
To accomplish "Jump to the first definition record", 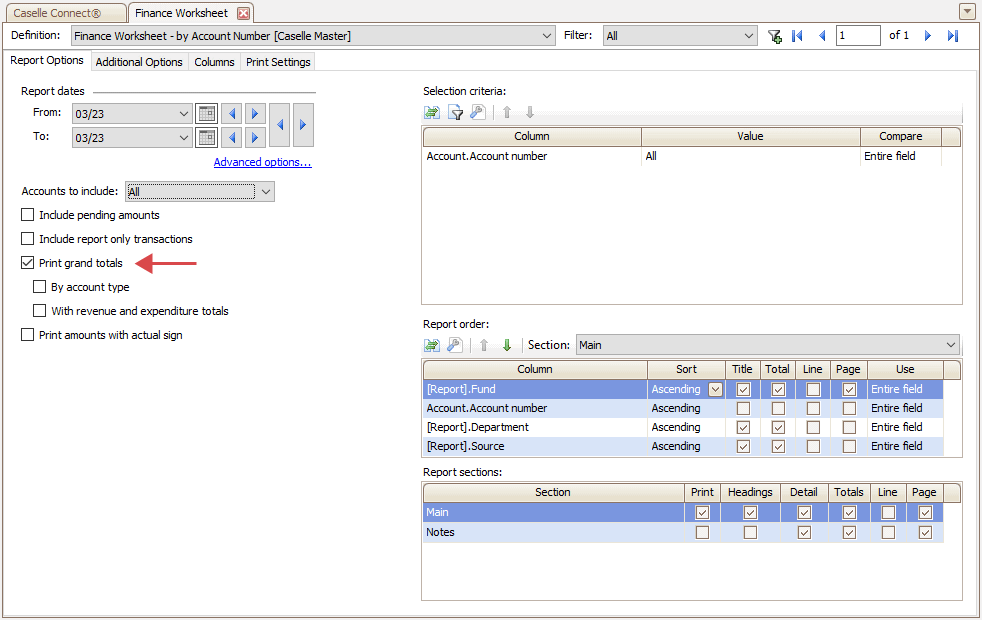I will coord(797,36).
